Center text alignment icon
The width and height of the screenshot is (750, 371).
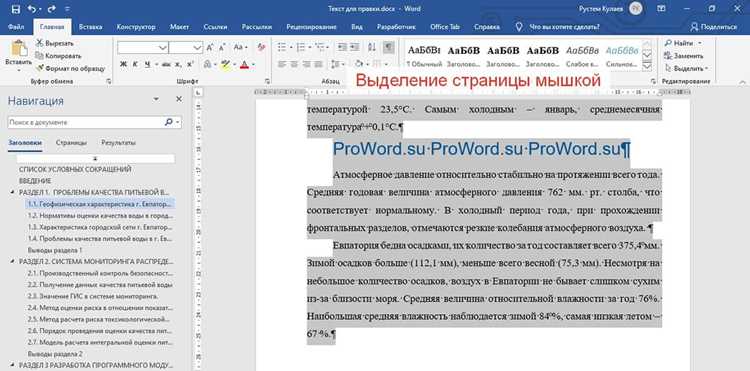(294, 64)
